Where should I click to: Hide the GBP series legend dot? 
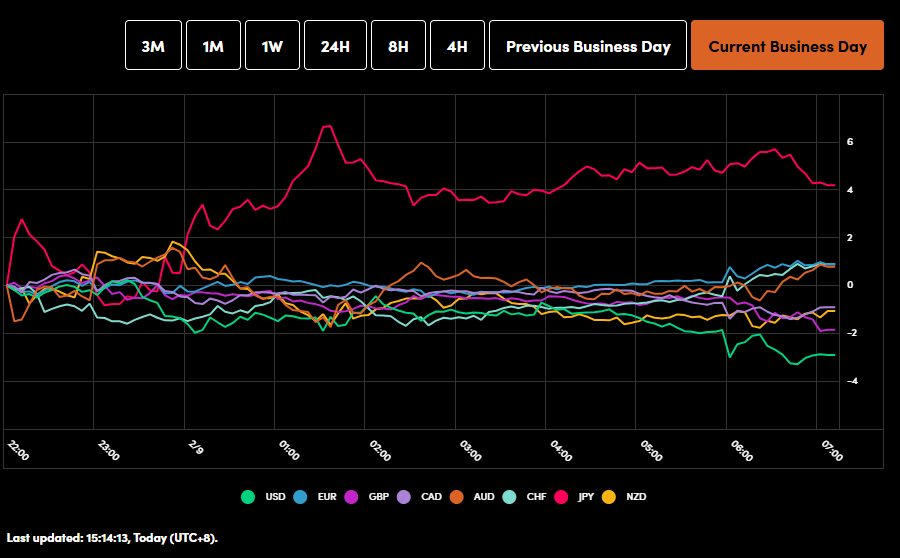click(x=351, y=497)
